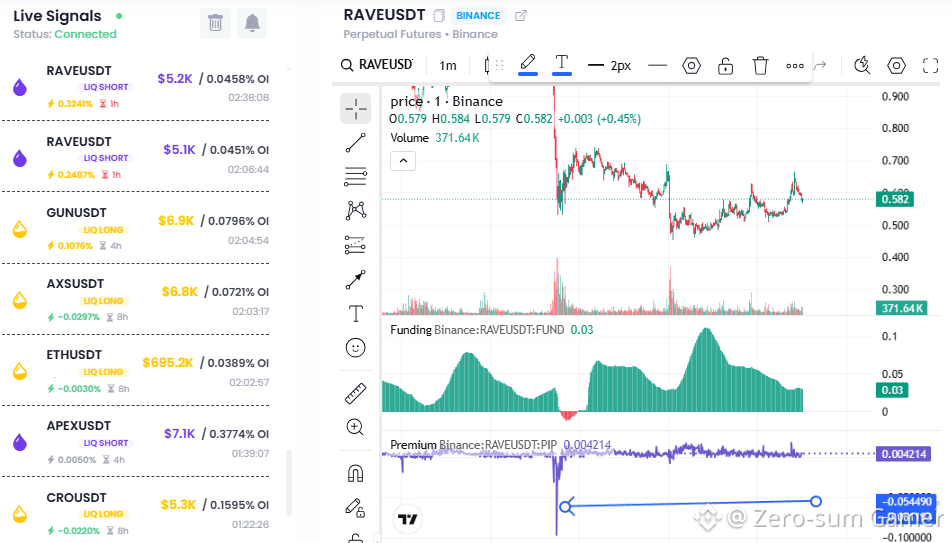The image size is (952, 543).
Task: Select the line color pencil tool
Action: pyautogui.click(x=528, y=64)
